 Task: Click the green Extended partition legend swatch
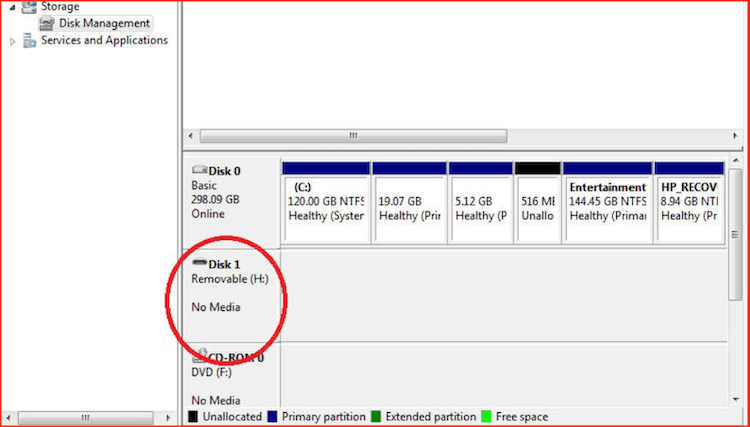375,416
